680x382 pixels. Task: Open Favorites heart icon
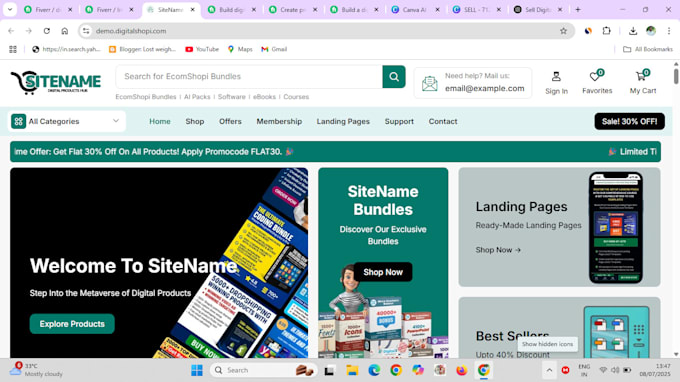click(x=595, y=76)
